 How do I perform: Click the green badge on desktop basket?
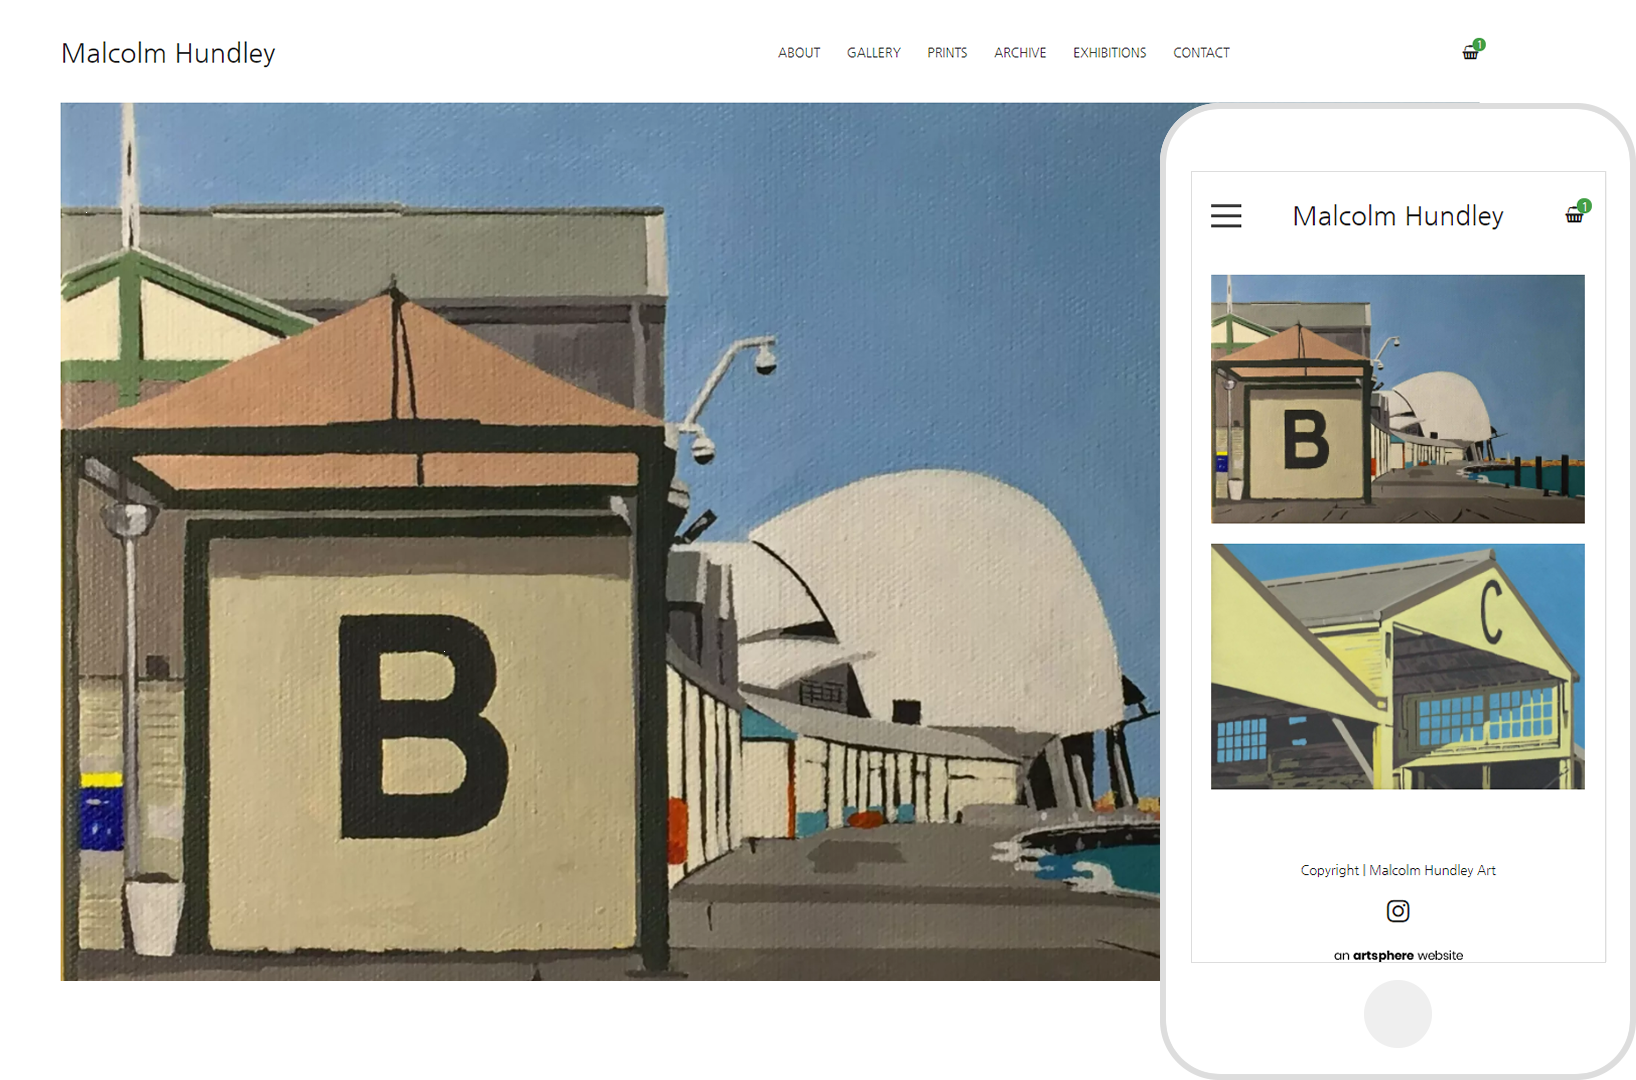[1479, 44]
